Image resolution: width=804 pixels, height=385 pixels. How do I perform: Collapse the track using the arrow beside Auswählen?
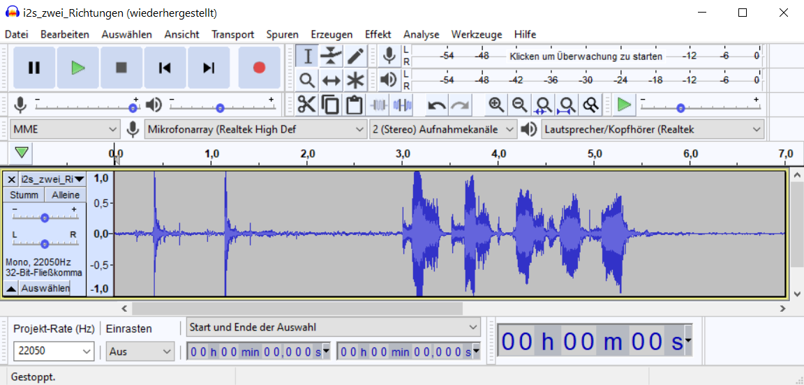11,289
